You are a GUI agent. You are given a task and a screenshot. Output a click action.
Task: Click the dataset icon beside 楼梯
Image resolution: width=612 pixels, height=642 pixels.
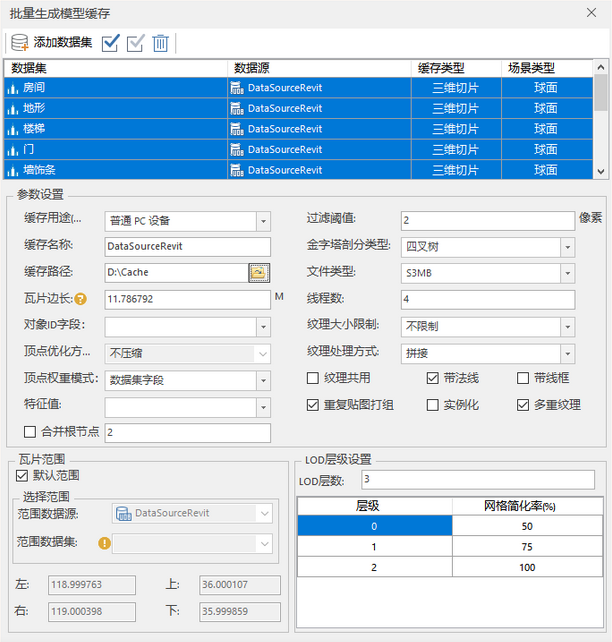pyautogui.click(x=13, y=129)
